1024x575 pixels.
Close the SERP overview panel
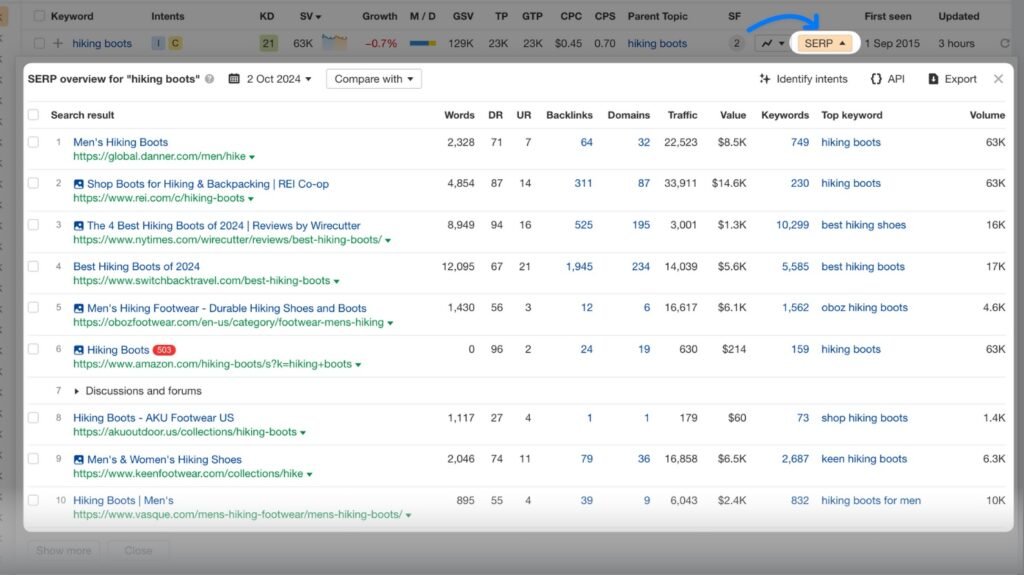pos(998,79)
